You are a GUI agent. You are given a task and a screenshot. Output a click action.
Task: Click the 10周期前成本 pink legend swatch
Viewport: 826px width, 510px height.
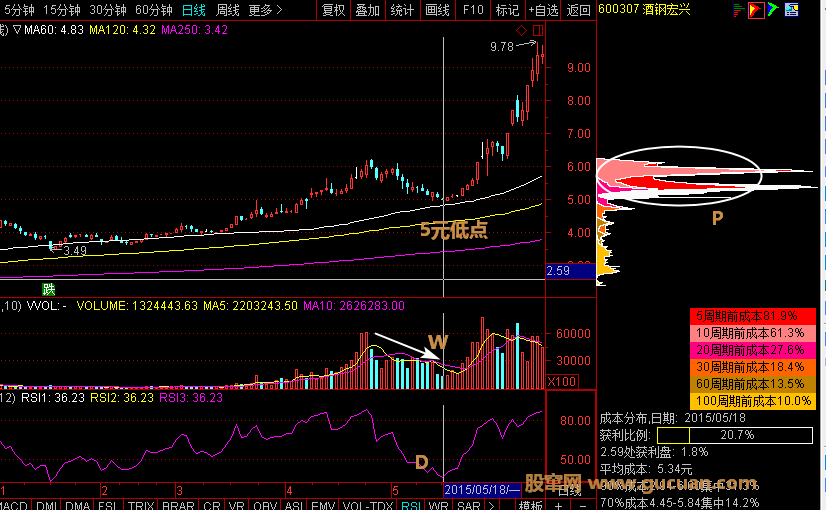pos(753,333)
